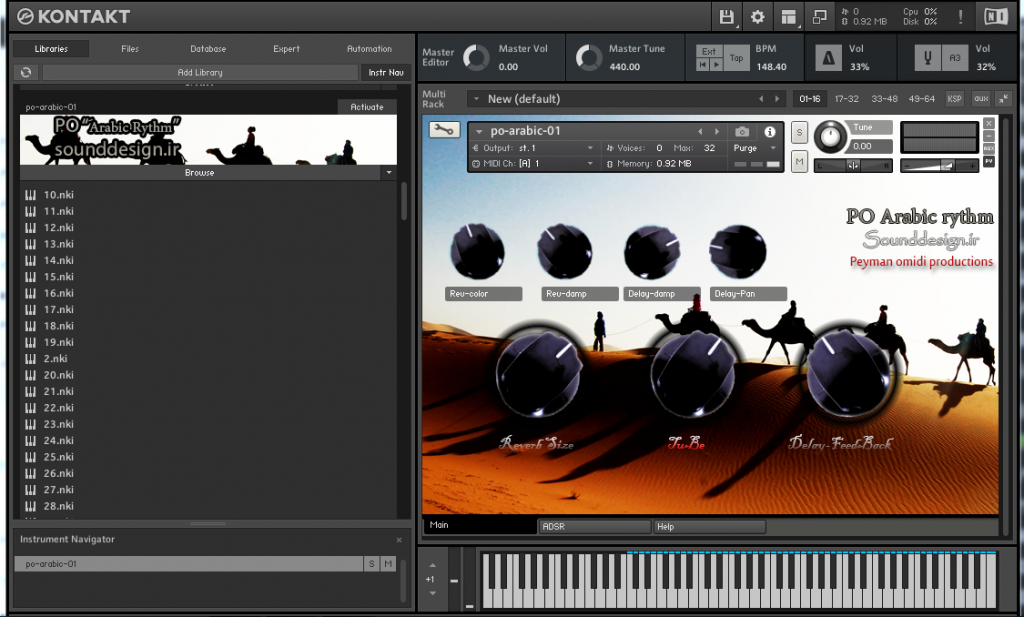Viewport: 1024px width, 617px height.
Task: Click the NI logo in header
Action: [x=996, y=17]
